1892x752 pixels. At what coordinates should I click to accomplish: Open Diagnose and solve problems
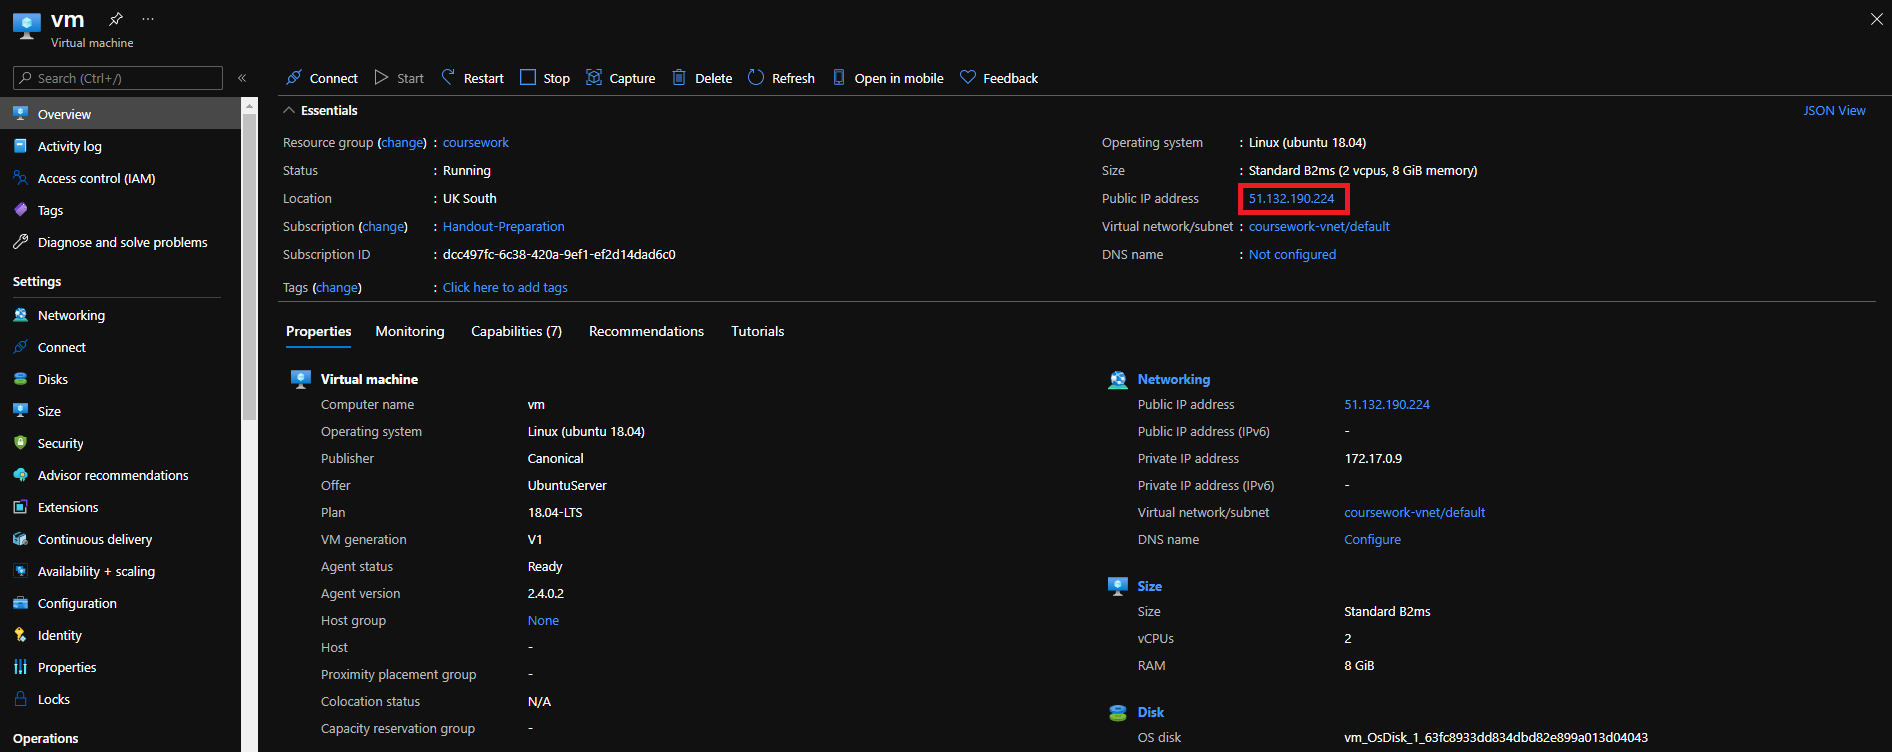(x=120, y=242)
